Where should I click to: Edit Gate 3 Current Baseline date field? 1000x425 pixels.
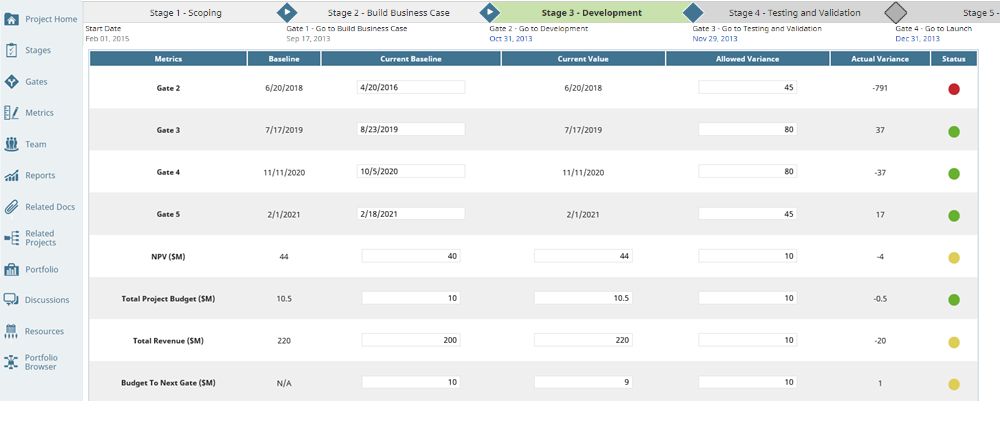411,129
